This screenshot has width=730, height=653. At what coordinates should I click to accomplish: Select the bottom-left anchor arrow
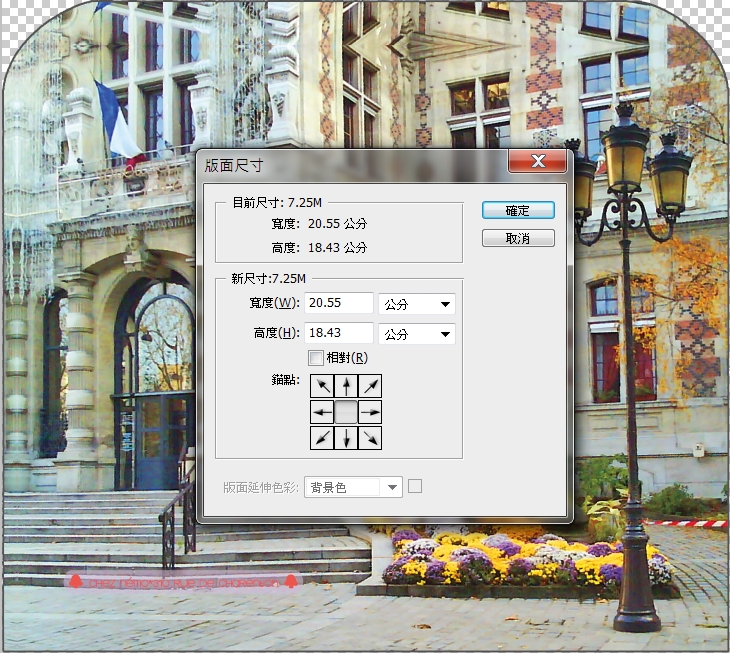coord(321,436)
